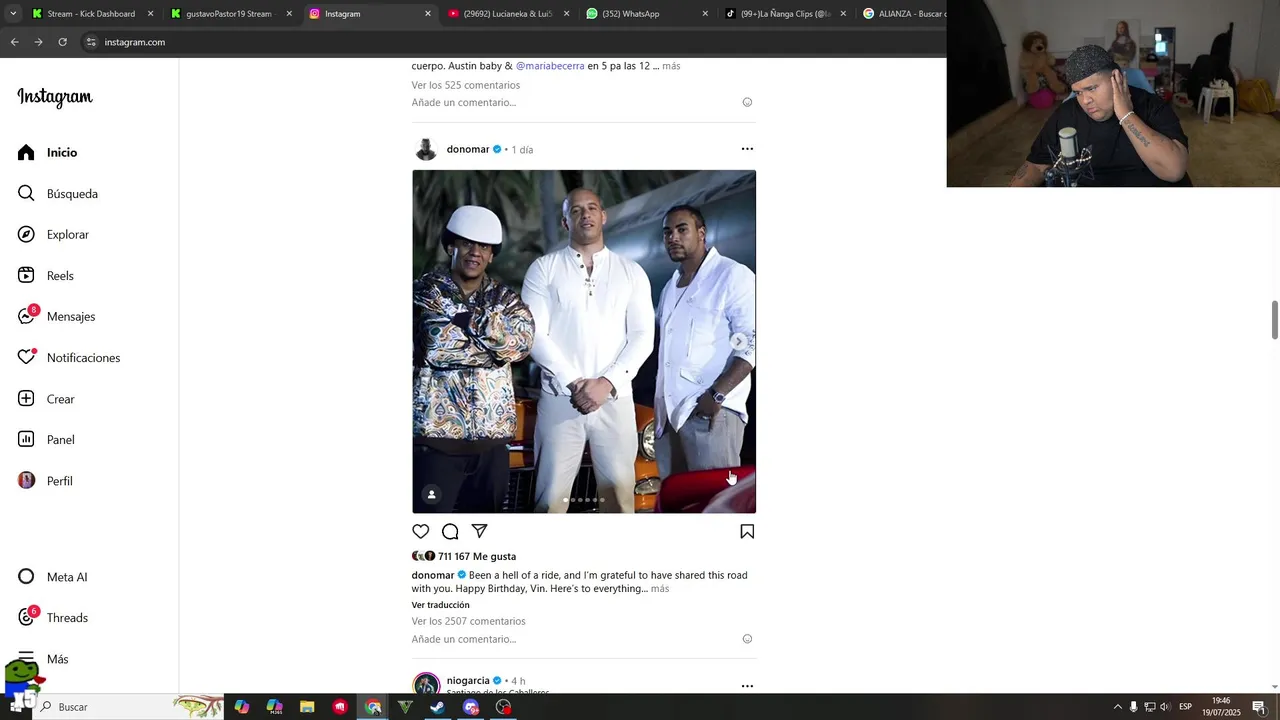
Task: Share the donomar post with the paper plane icon
Action: 479,531
